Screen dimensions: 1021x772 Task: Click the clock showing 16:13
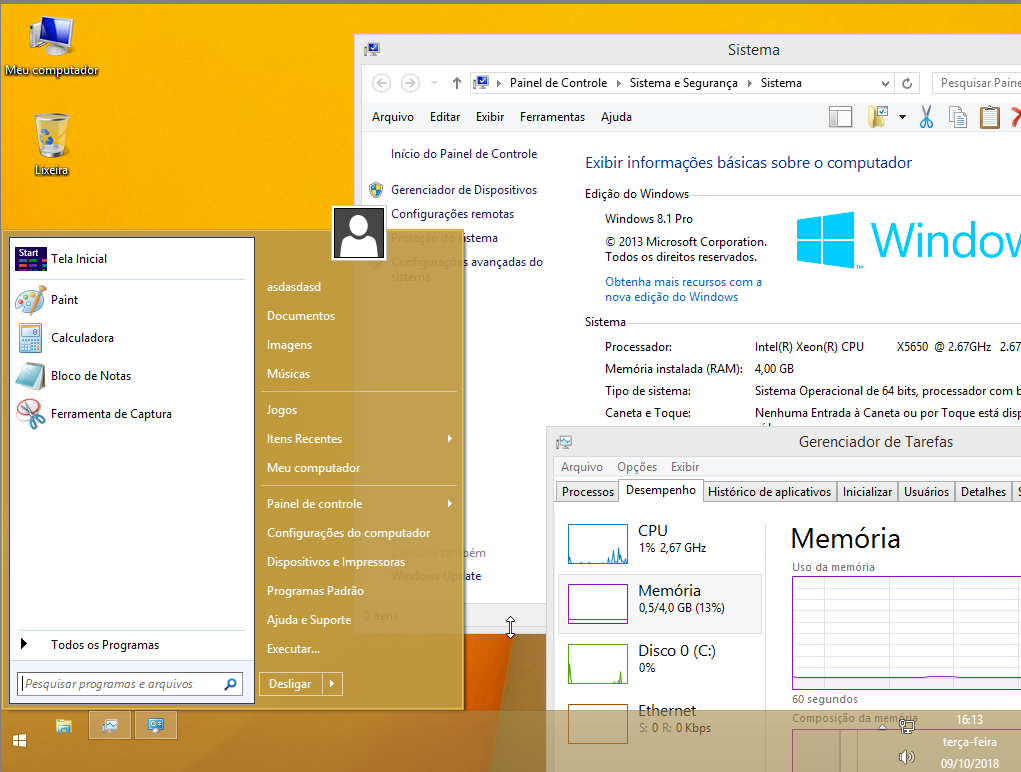click(x=969, y=720)
